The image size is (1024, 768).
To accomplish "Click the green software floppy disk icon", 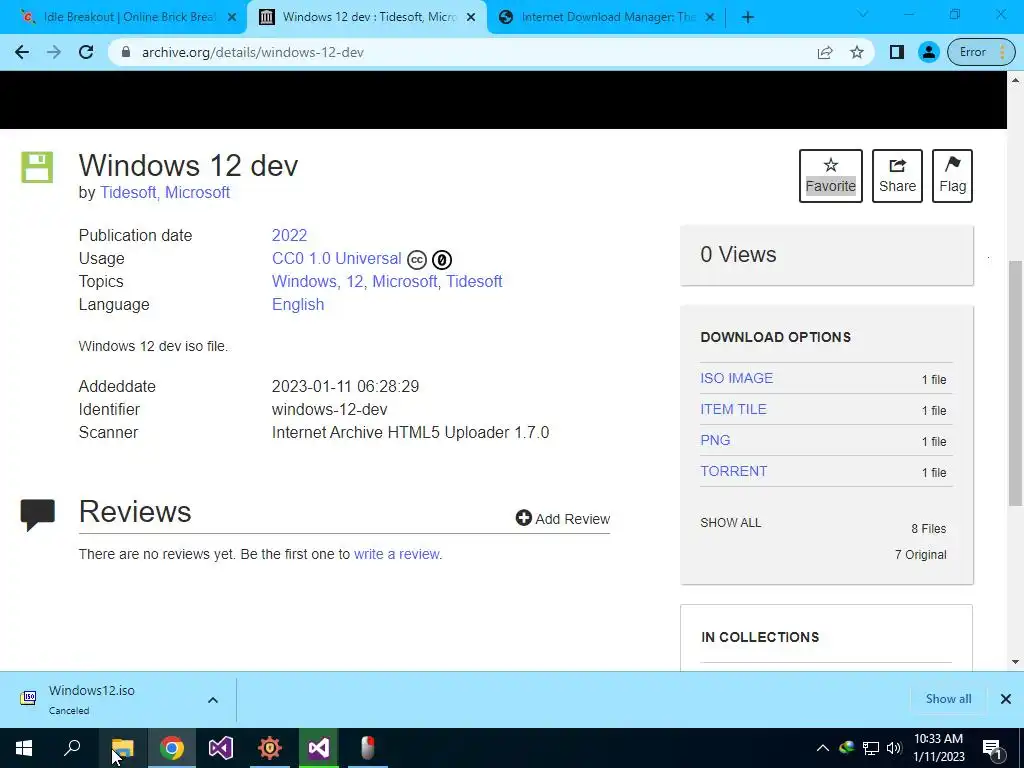I will pyautogui.click(x=37, y=167).
